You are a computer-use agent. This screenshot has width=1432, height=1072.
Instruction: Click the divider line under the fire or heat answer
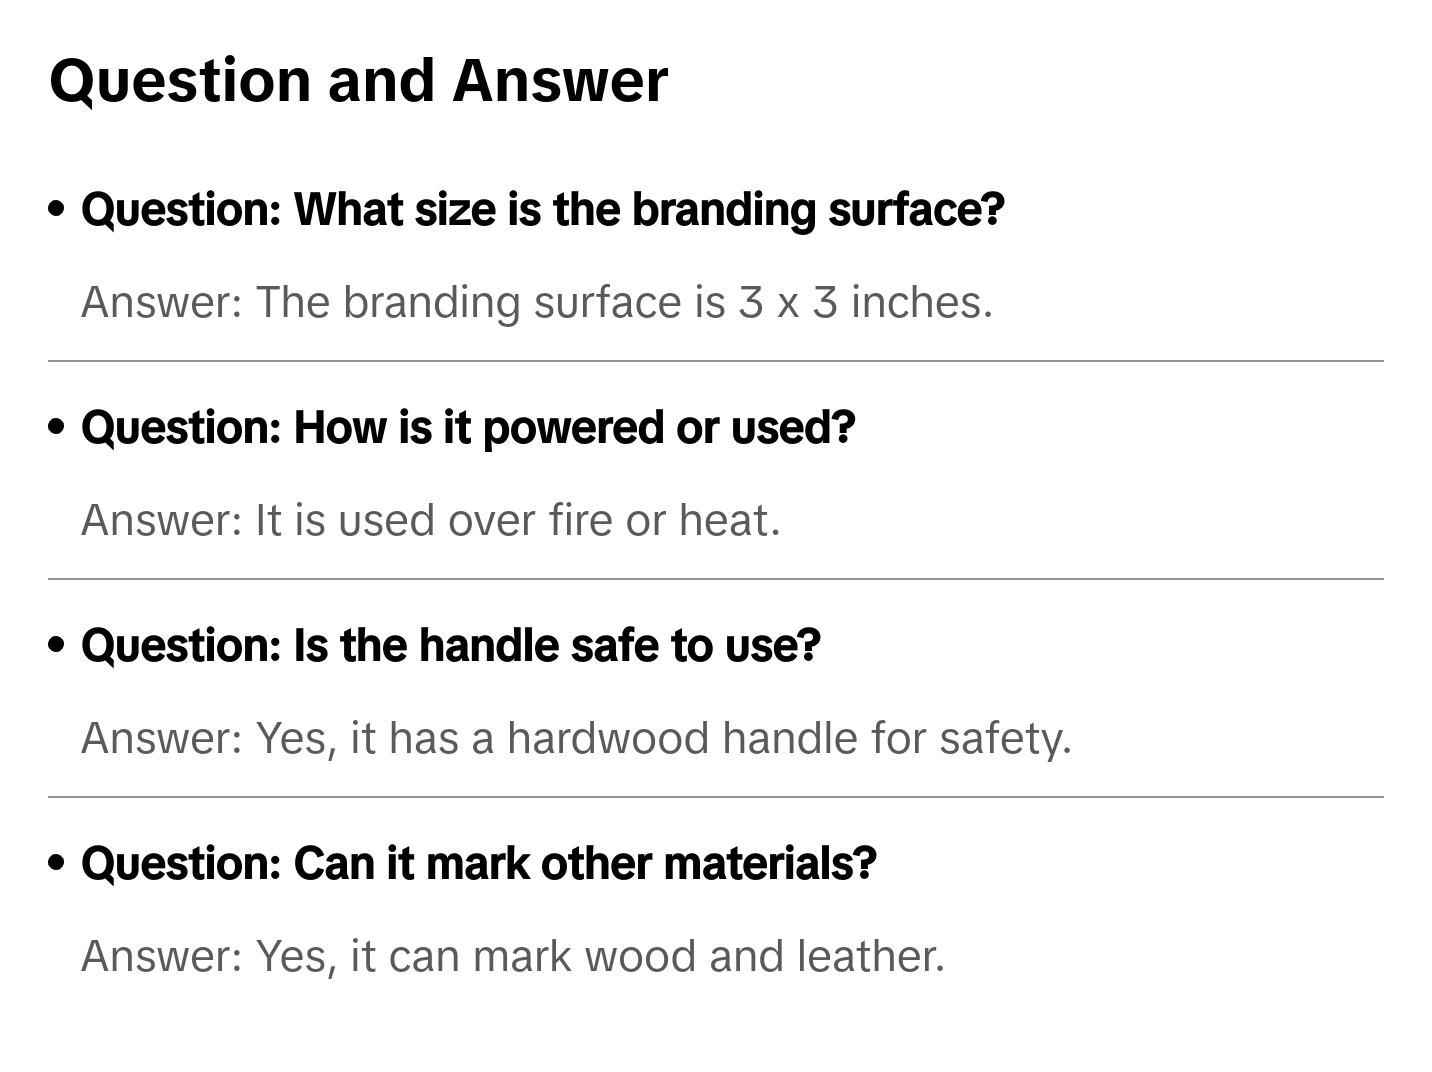pyautogui.click(x=716, y=579)
